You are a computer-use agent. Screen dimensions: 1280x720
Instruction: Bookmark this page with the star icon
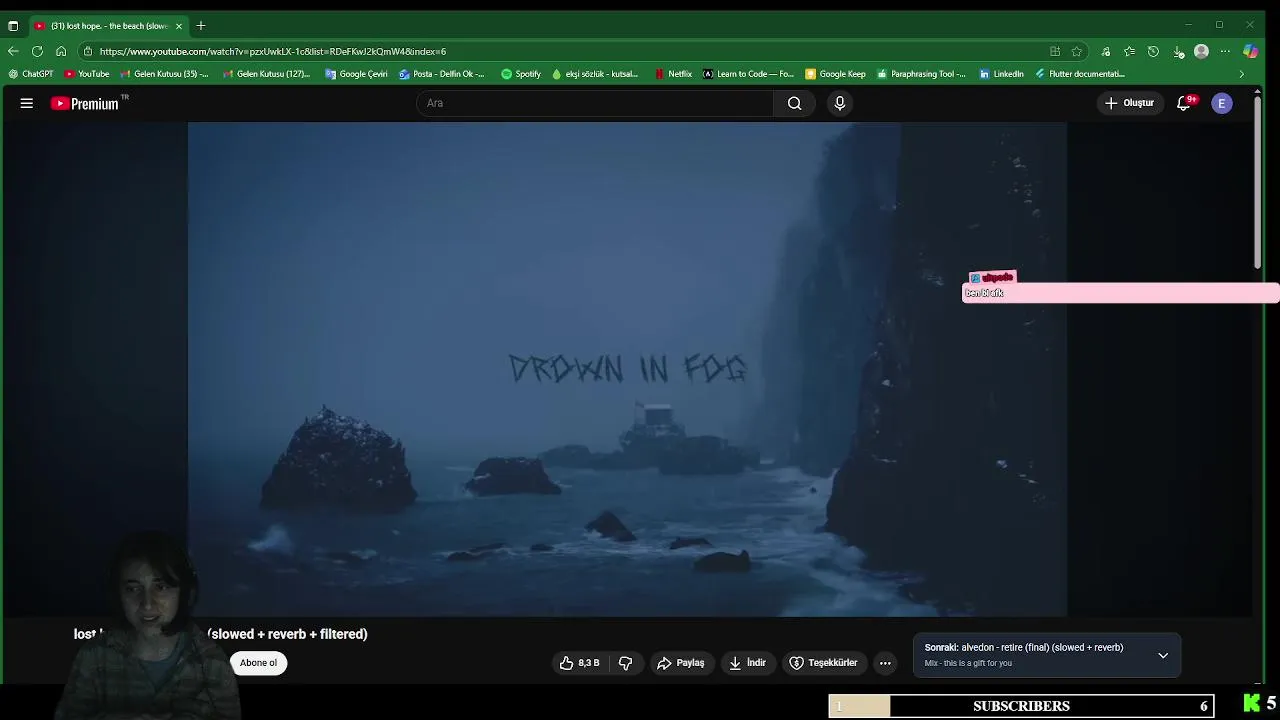(1077, 51)
